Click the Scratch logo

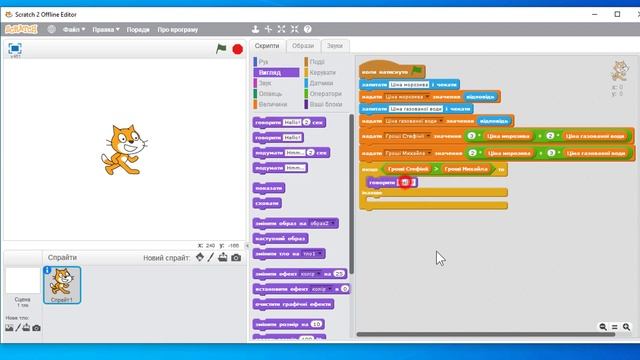(21, 29)
